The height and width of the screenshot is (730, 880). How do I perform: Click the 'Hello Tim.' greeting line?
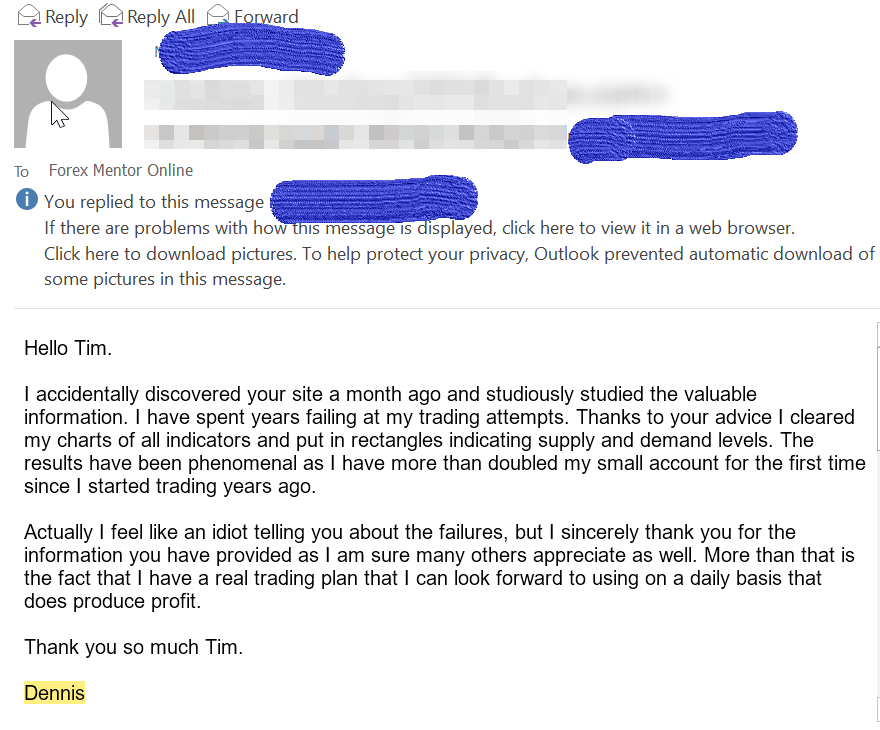tap(68, 348)
